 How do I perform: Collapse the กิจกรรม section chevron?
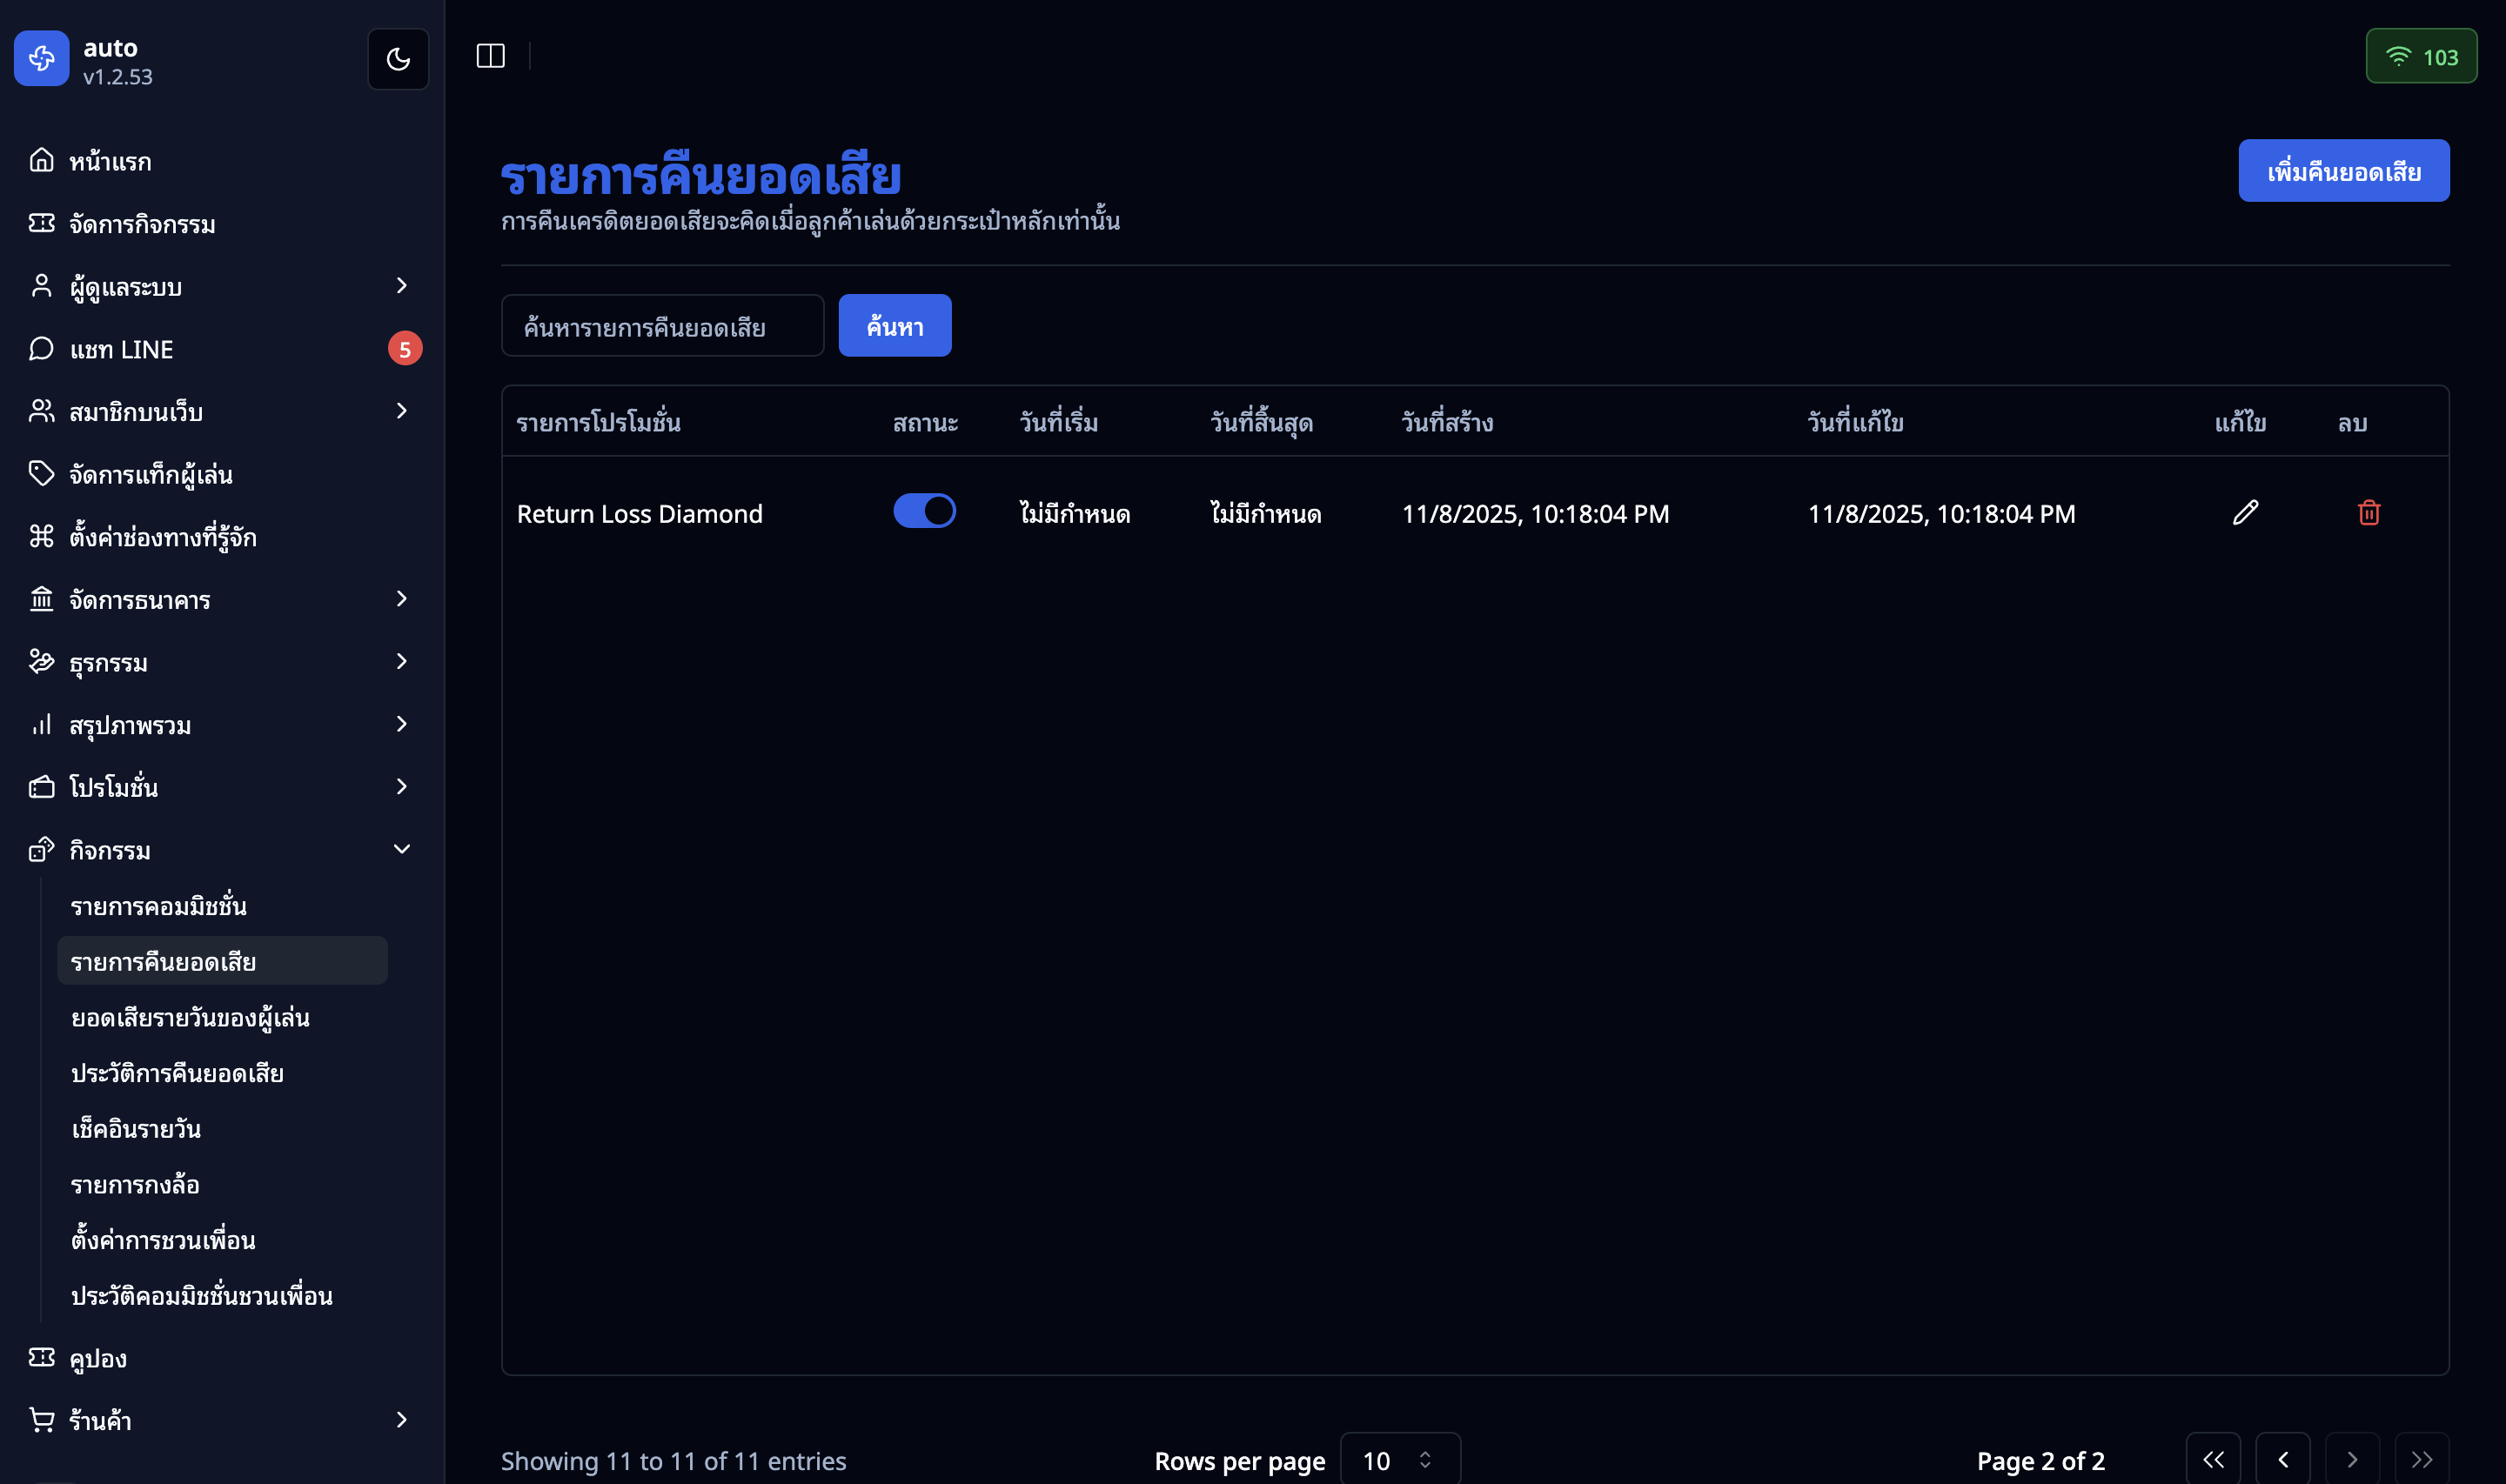tap(401, 848)
